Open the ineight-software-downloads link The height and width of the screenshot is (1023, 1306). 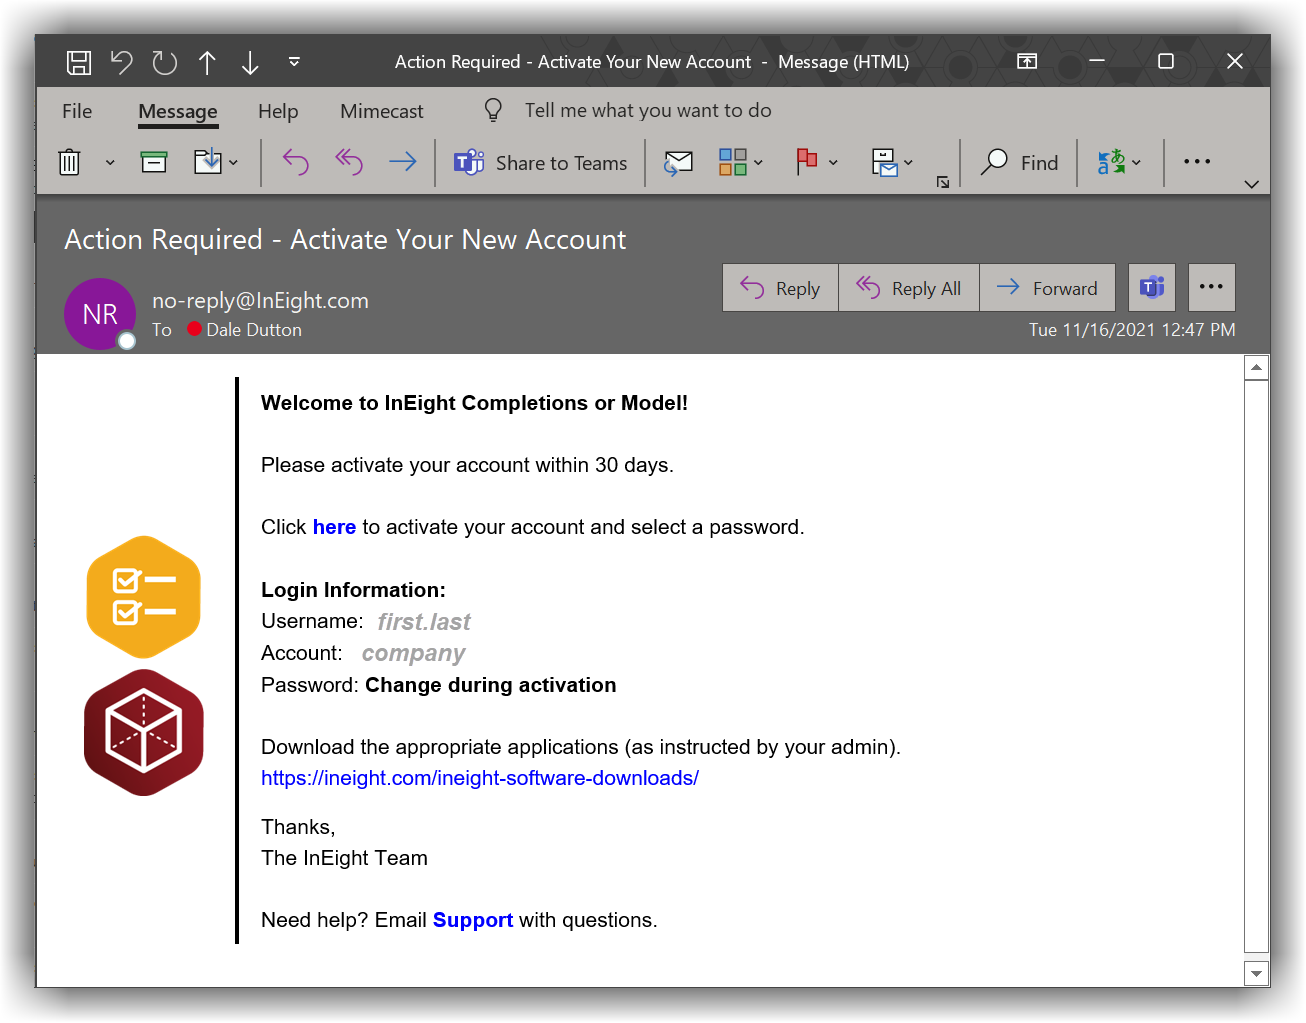[x=480, y=778]
